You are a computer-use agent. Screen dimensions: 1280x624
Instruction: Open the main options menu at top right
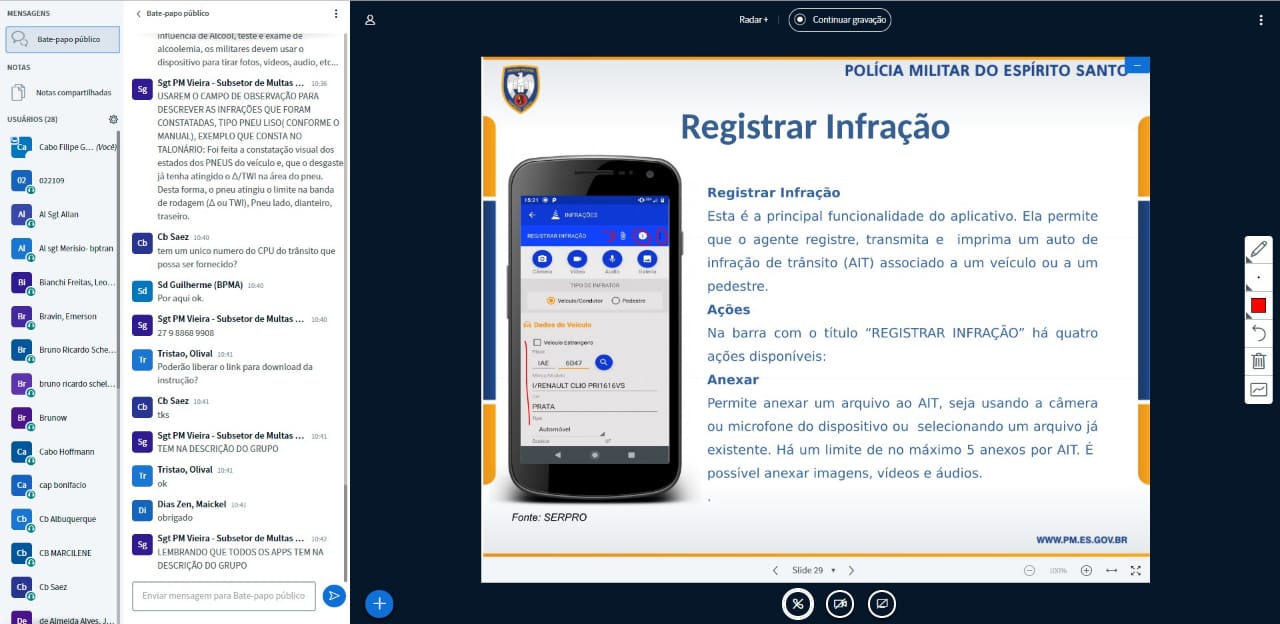(x=1261, y=19)
